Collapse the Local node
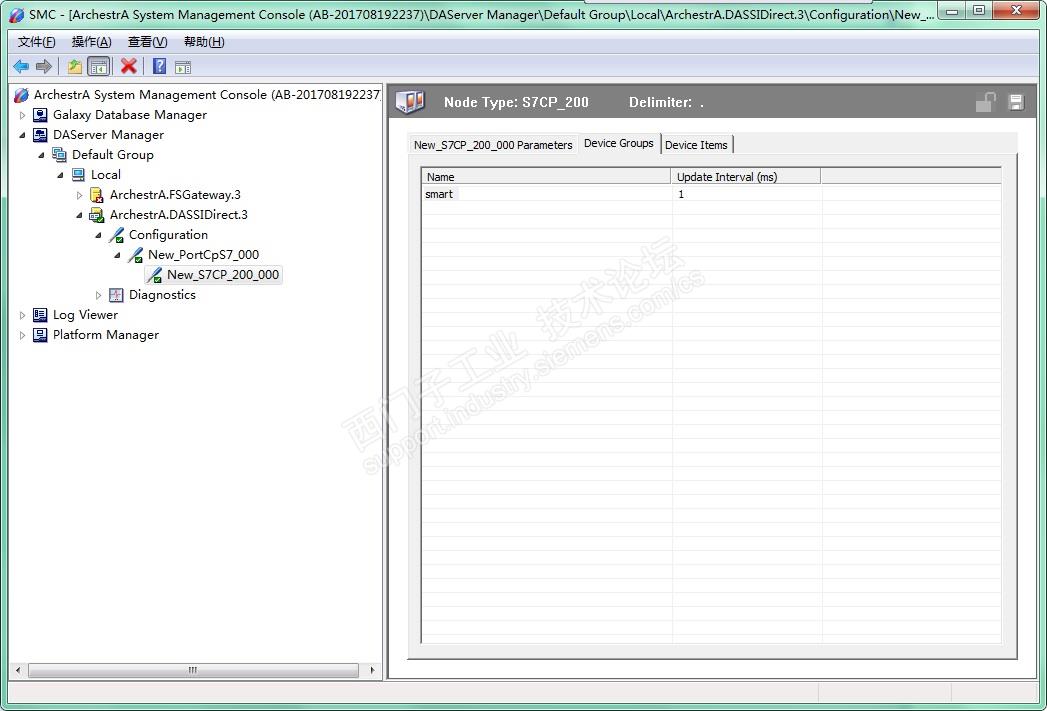Viewport: 1047px width, 711px height. click(x=60, y=175)
